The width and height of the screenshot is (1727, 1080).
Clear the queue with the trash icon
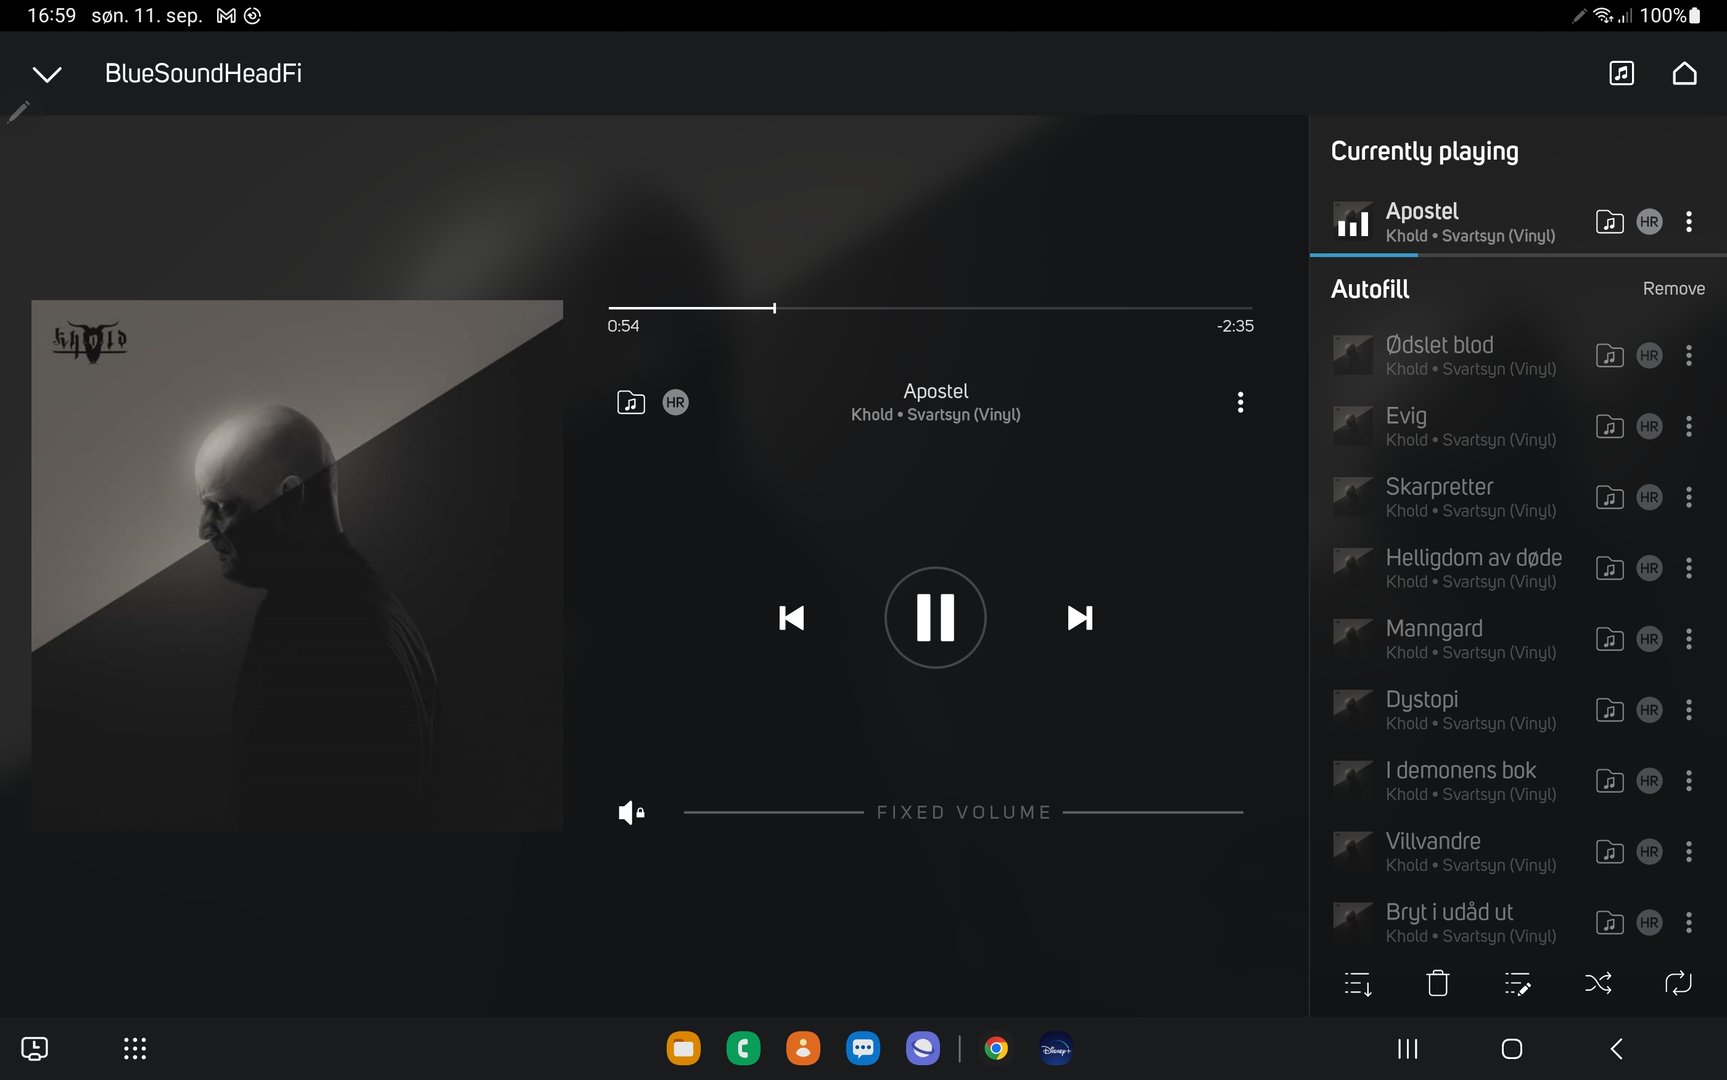(1437, 984)
